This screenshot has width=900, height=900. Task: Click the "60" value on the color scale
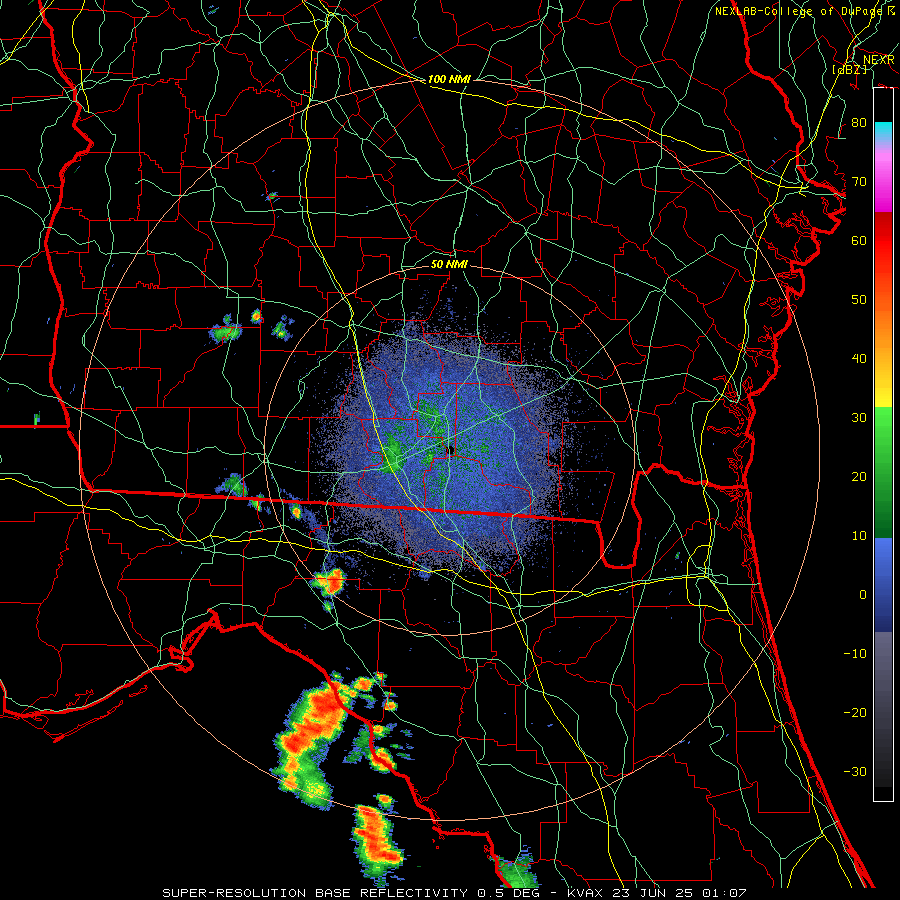click(859, 240)
